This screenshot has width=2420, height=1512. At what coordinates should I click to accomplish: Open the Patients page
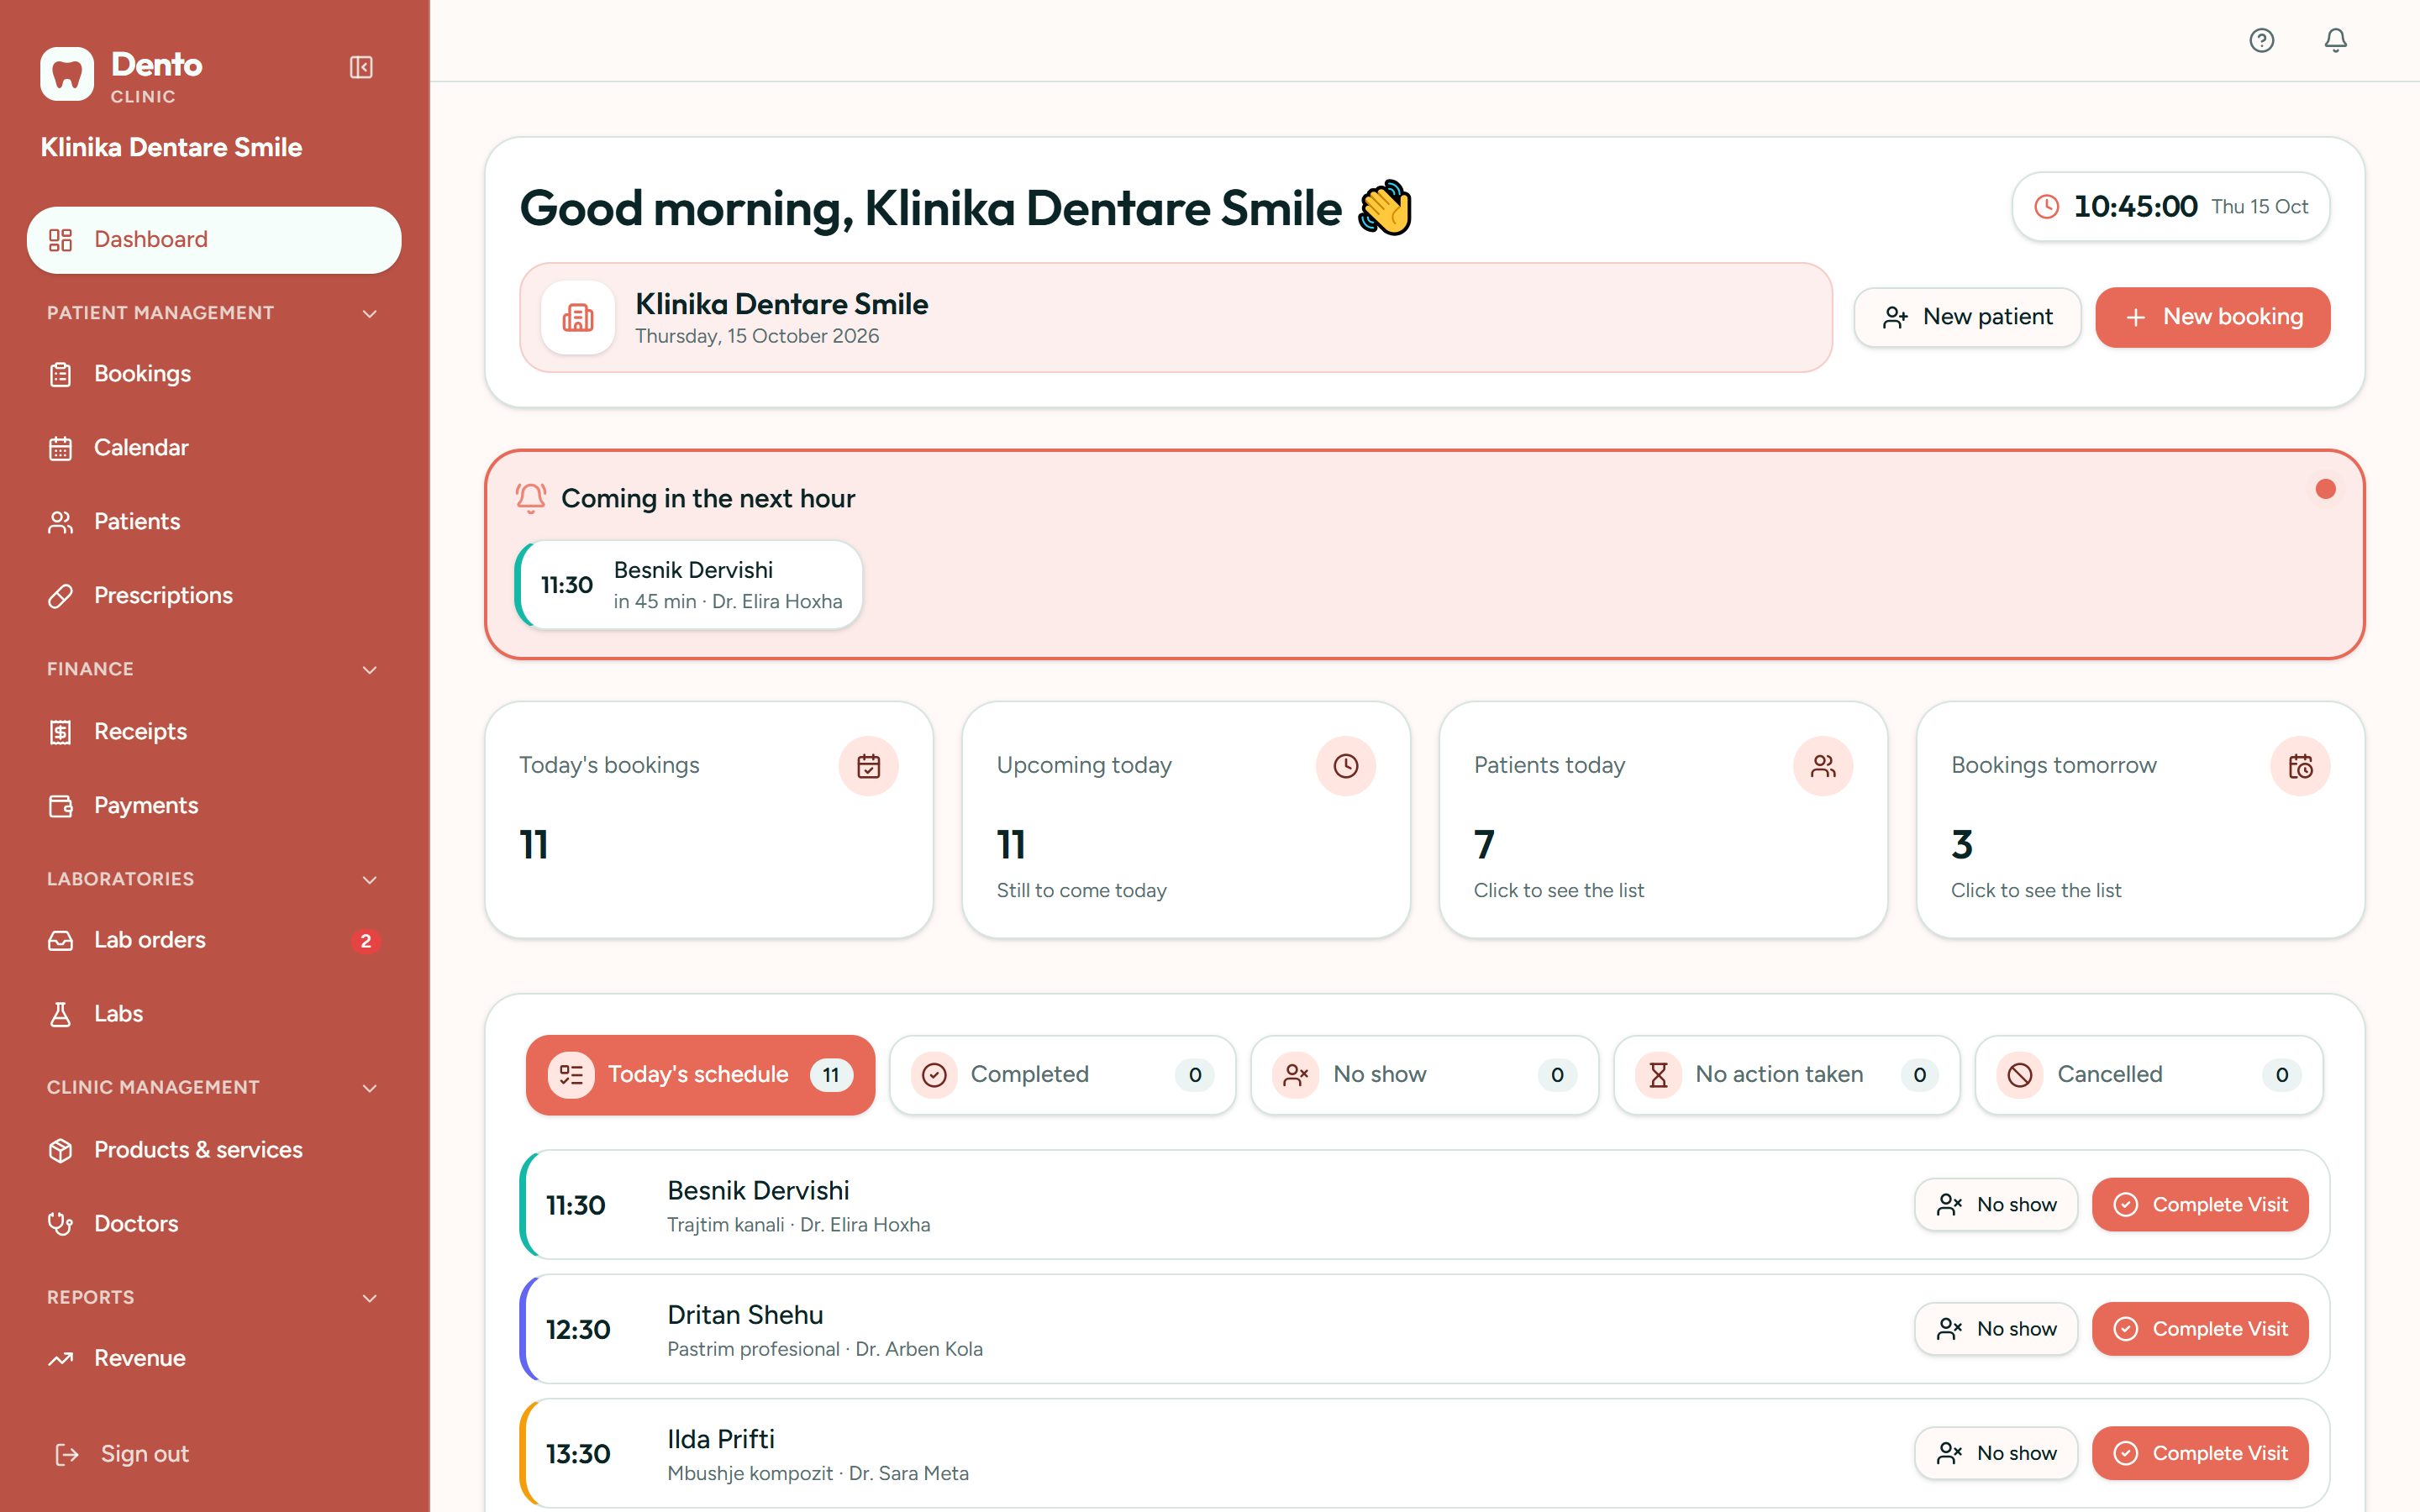click(x=214, y=522)
